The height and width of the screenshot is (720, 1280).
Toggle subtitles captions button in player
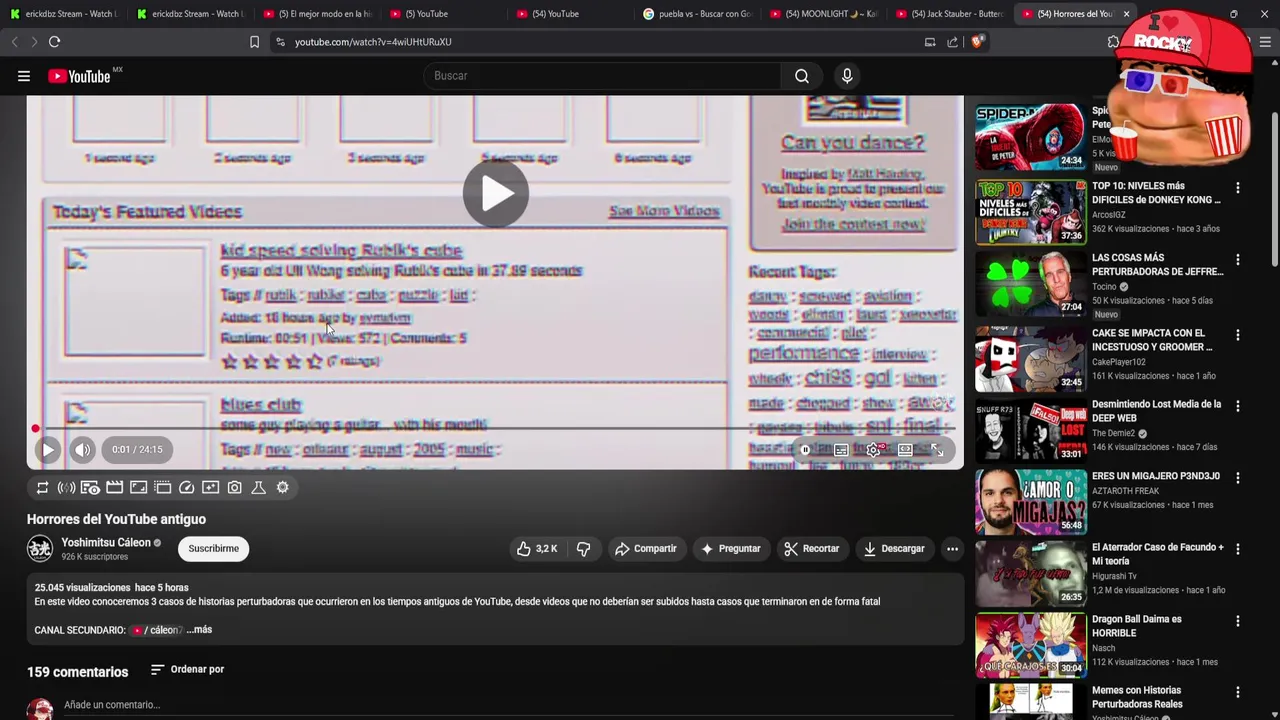[841, 450]
